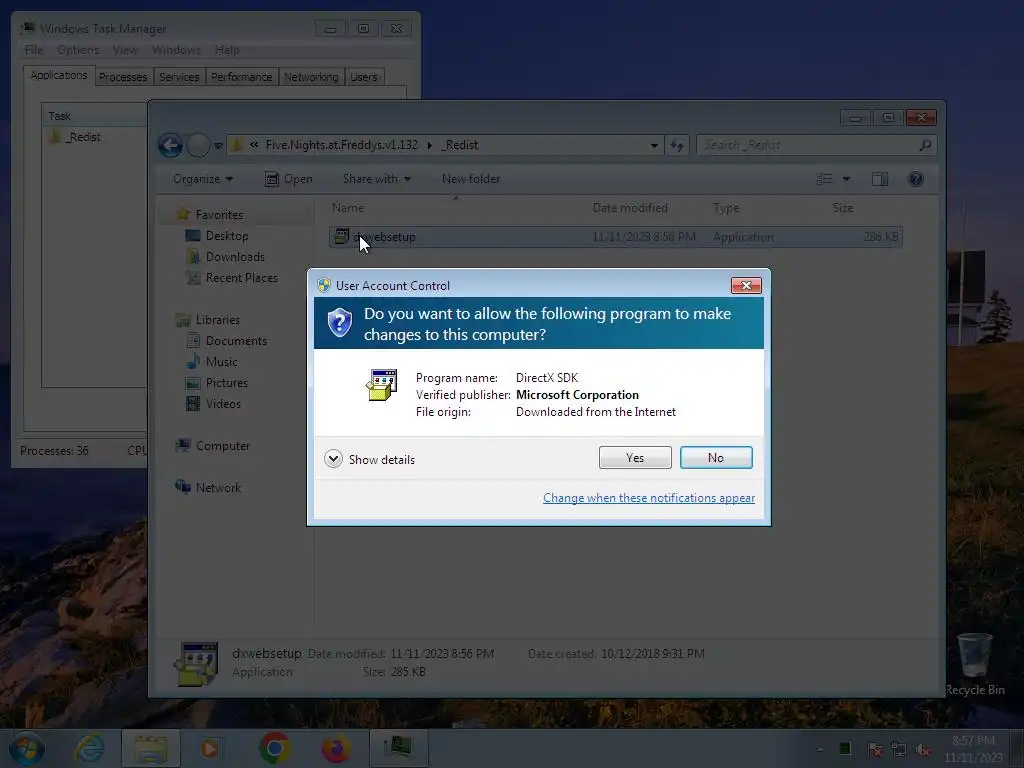This screenshot has width=1024, height=768.
Task: Open the File menu in Task Manager
Action: click(x=33, y=50)
